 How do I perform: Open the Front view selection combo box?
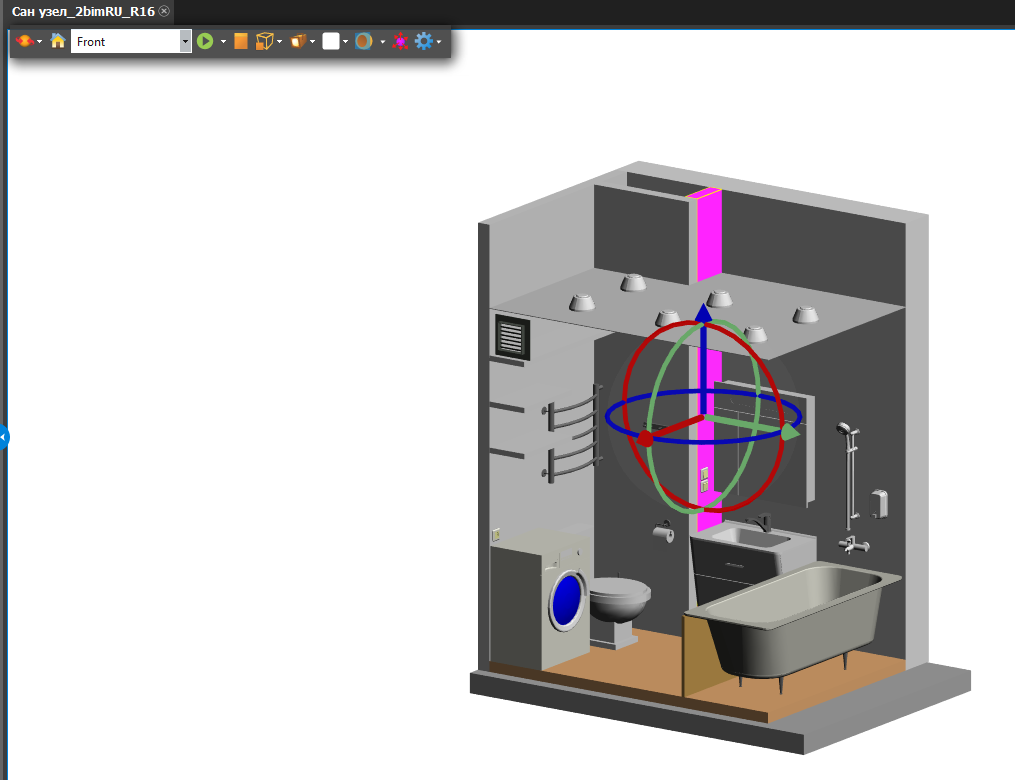tap(131, 41)
